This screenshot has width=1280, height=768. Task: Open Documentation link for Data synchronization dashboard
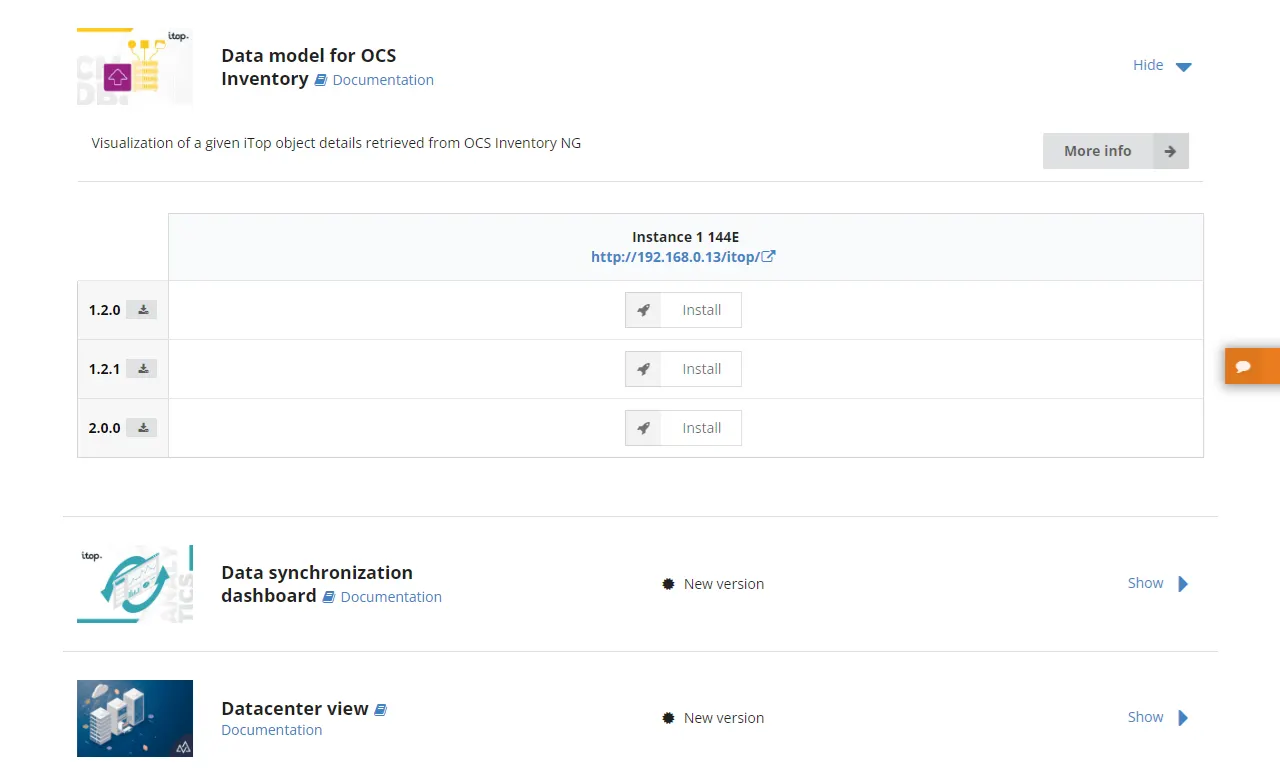tap(391, 597)
